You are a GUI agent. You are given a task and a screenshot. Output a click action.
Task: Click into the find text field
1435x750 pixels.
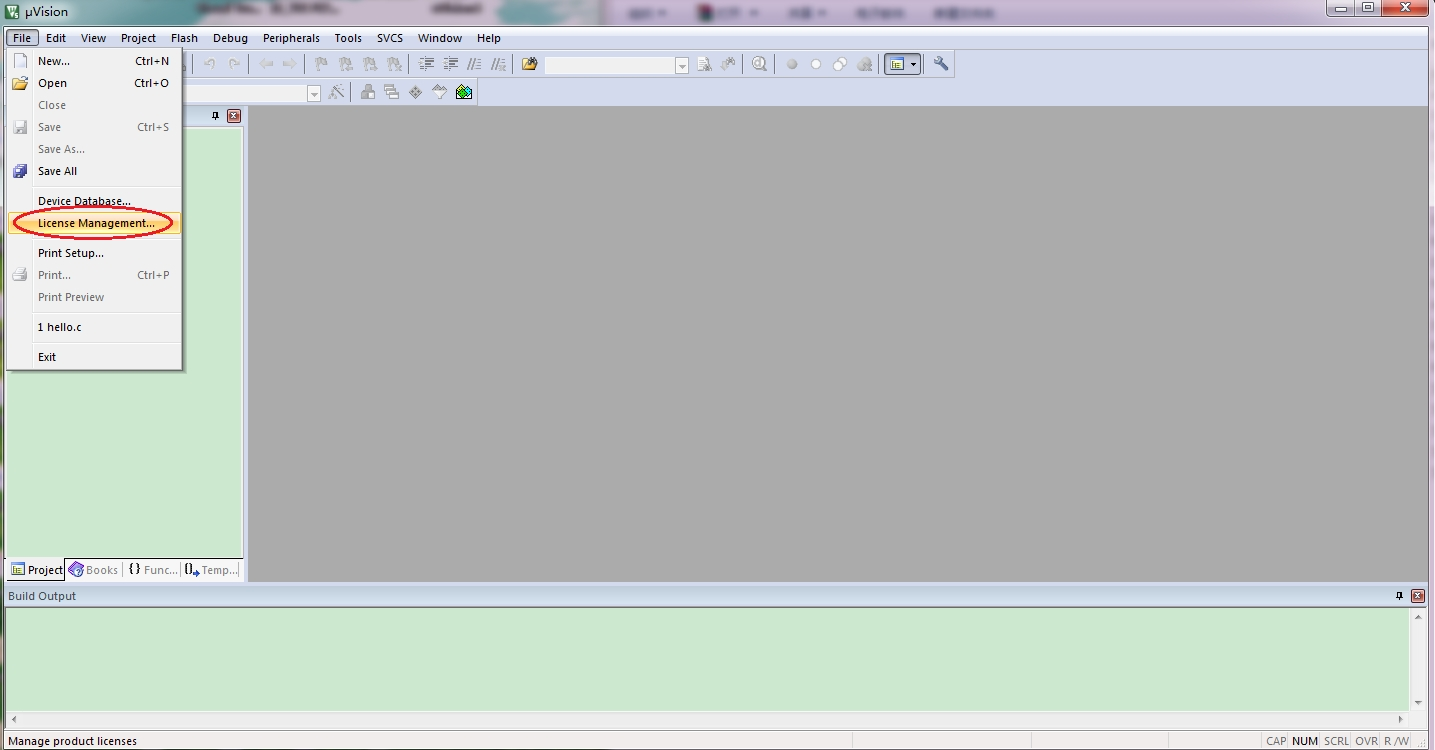(x=610, y=65)
